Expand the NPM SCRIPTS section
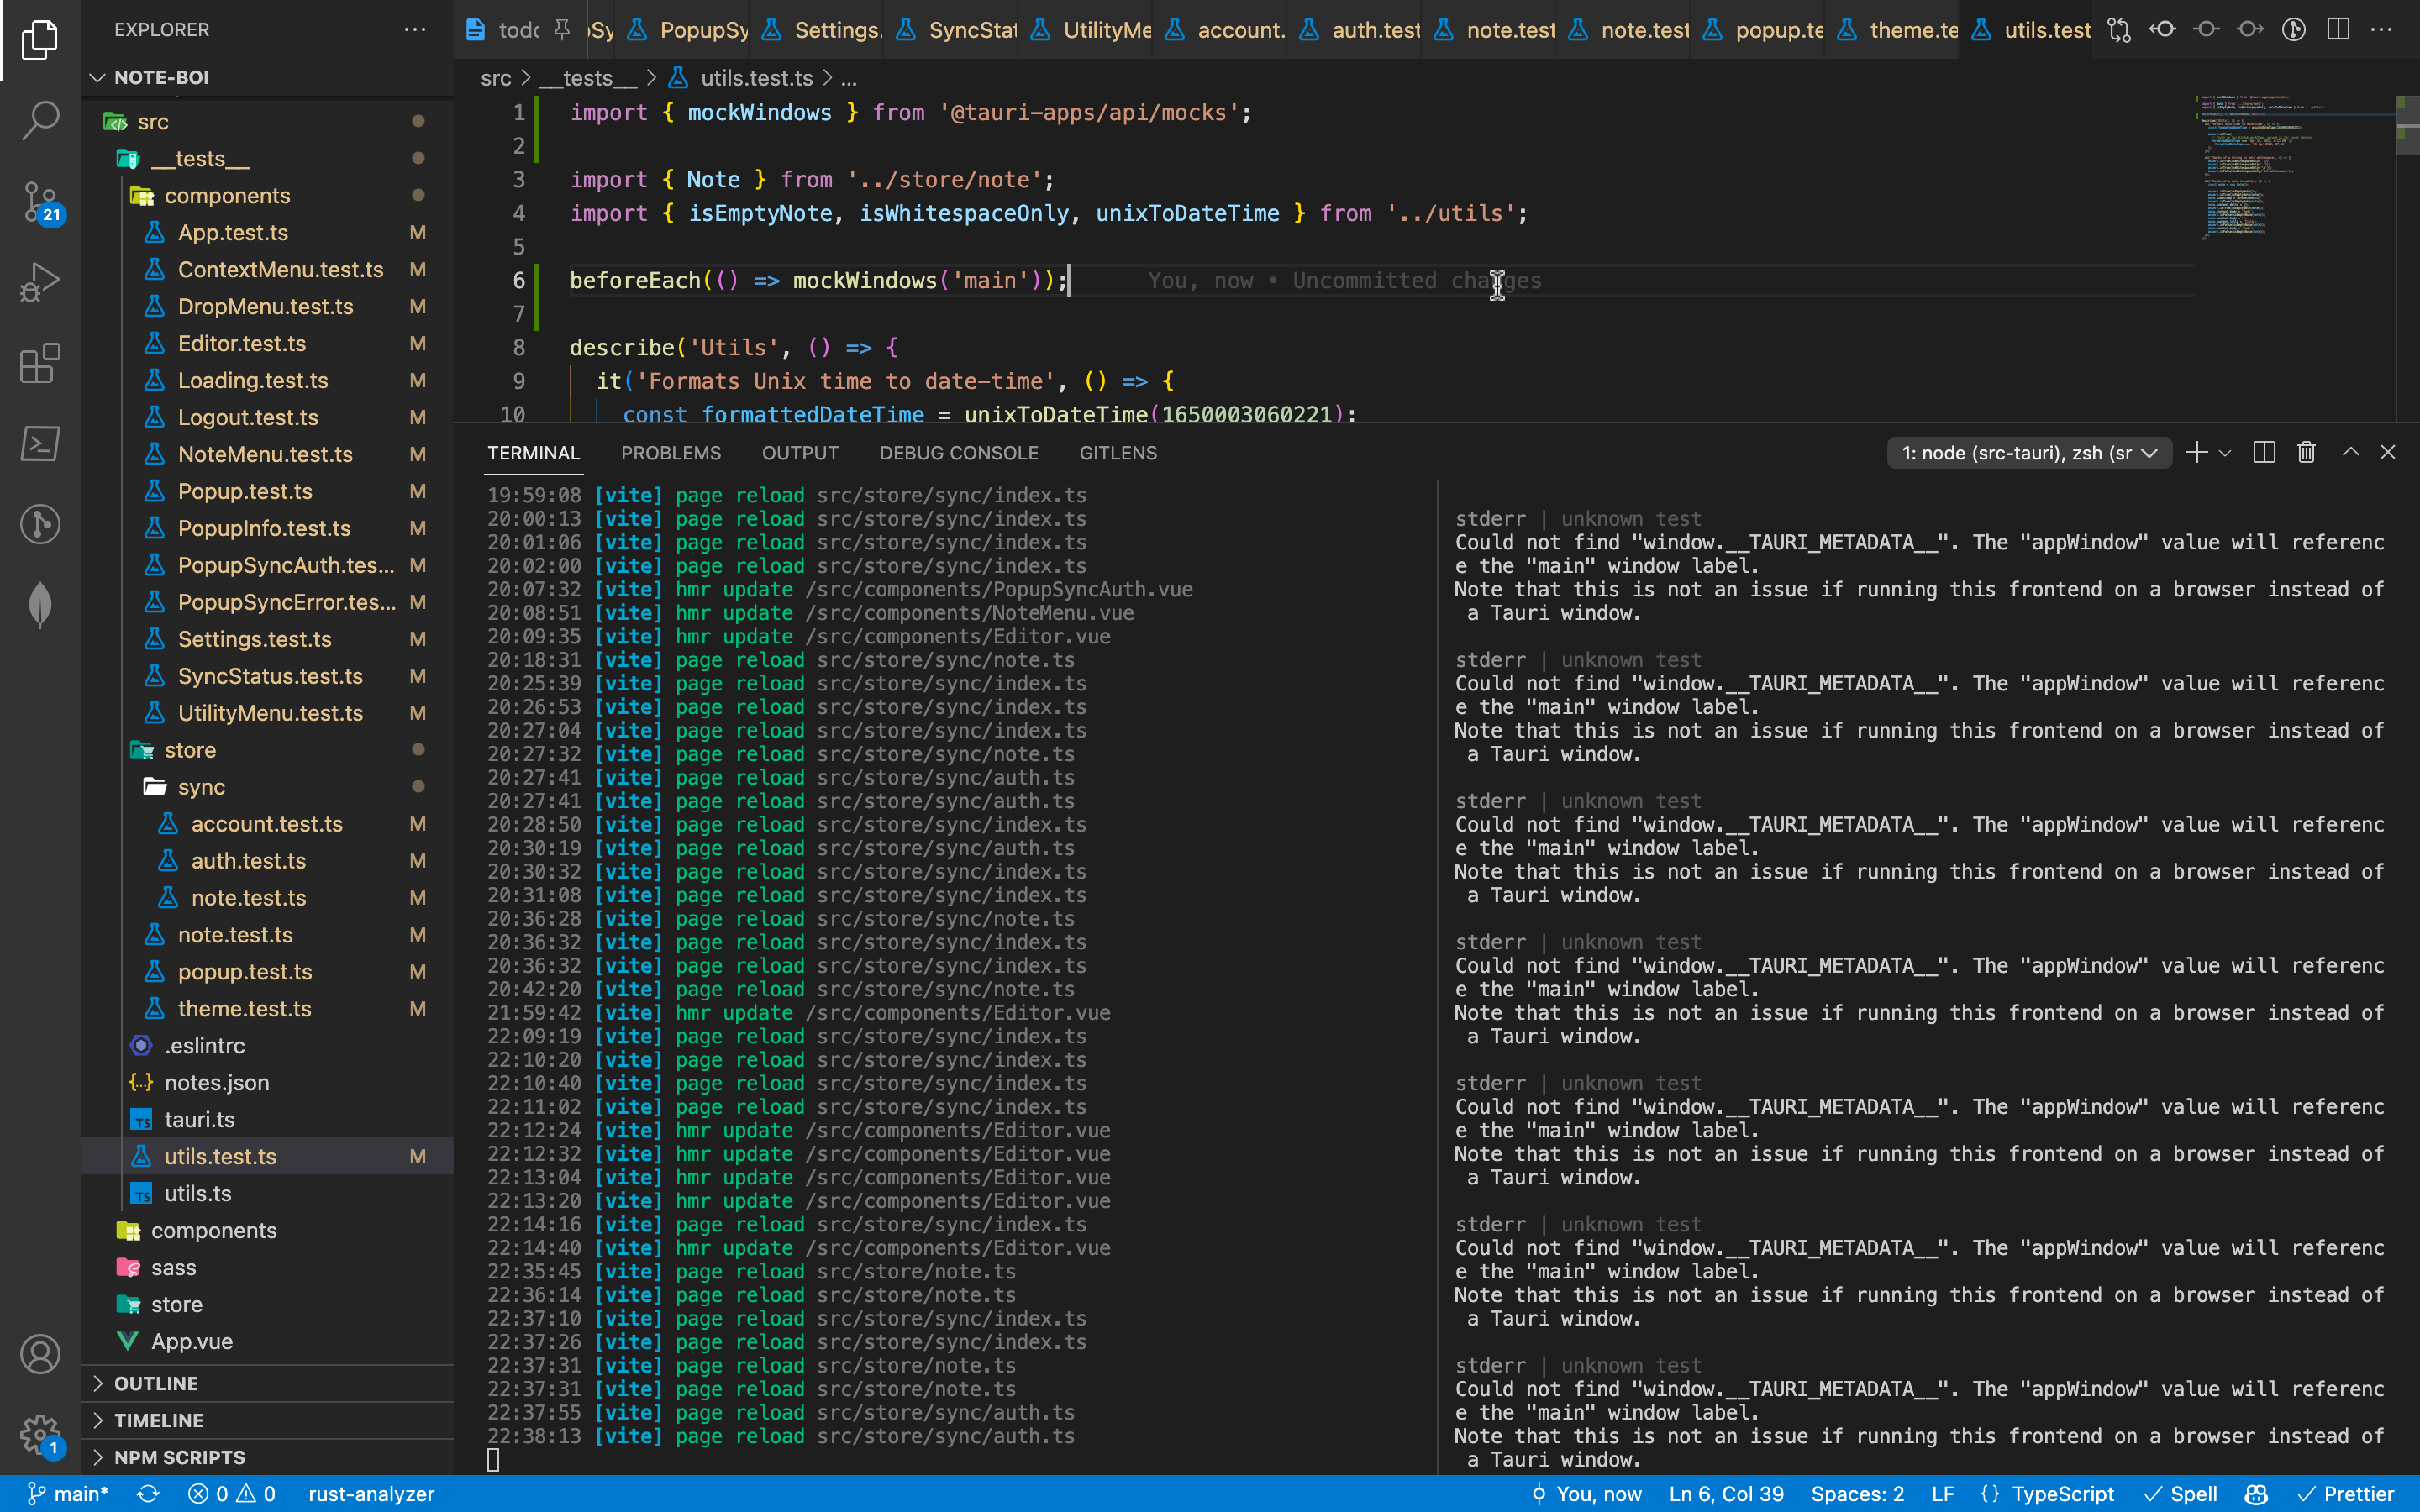 click(x=179, y=1457)
